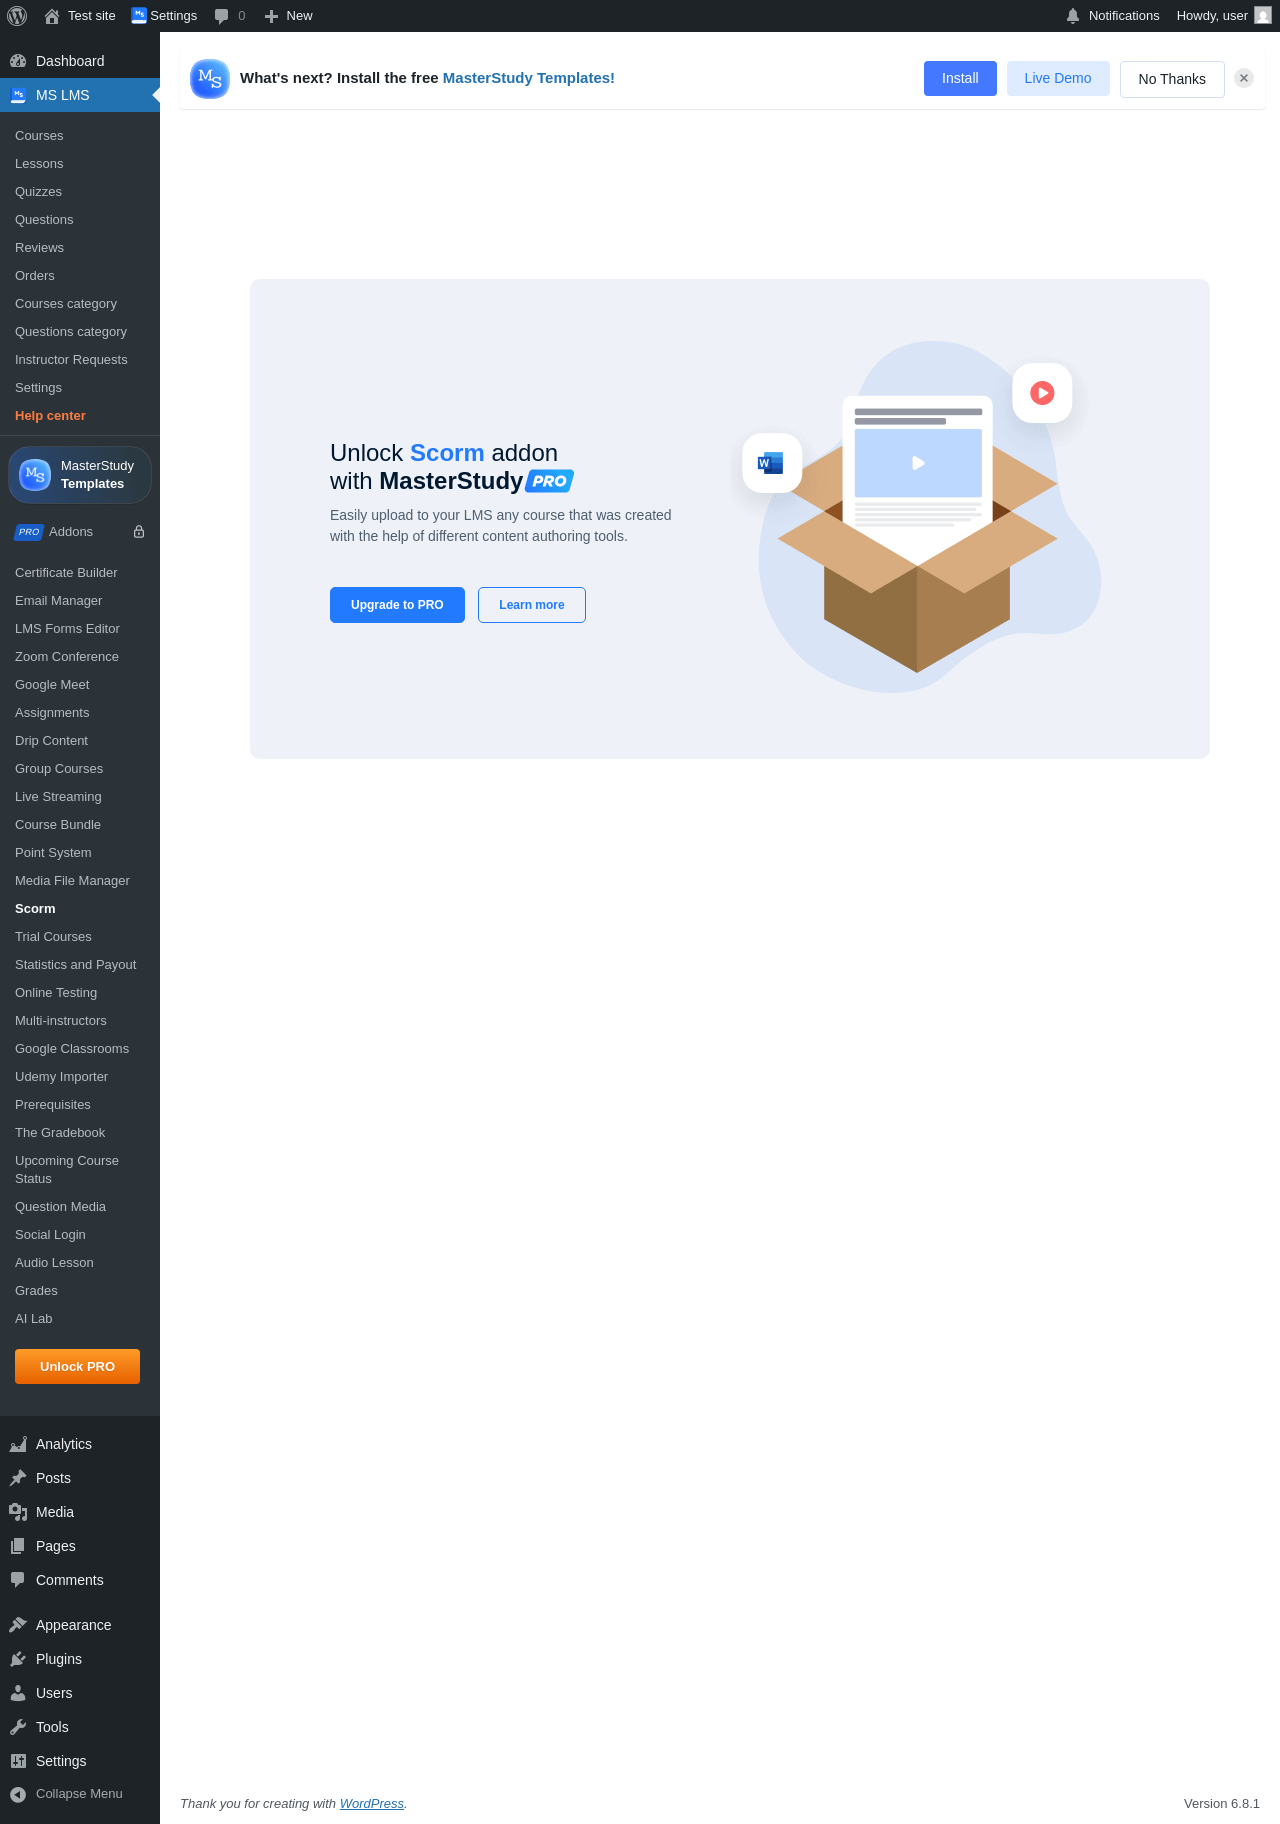
Task: Click the comments bubble icon in admin bar
Action: point(222,16)
